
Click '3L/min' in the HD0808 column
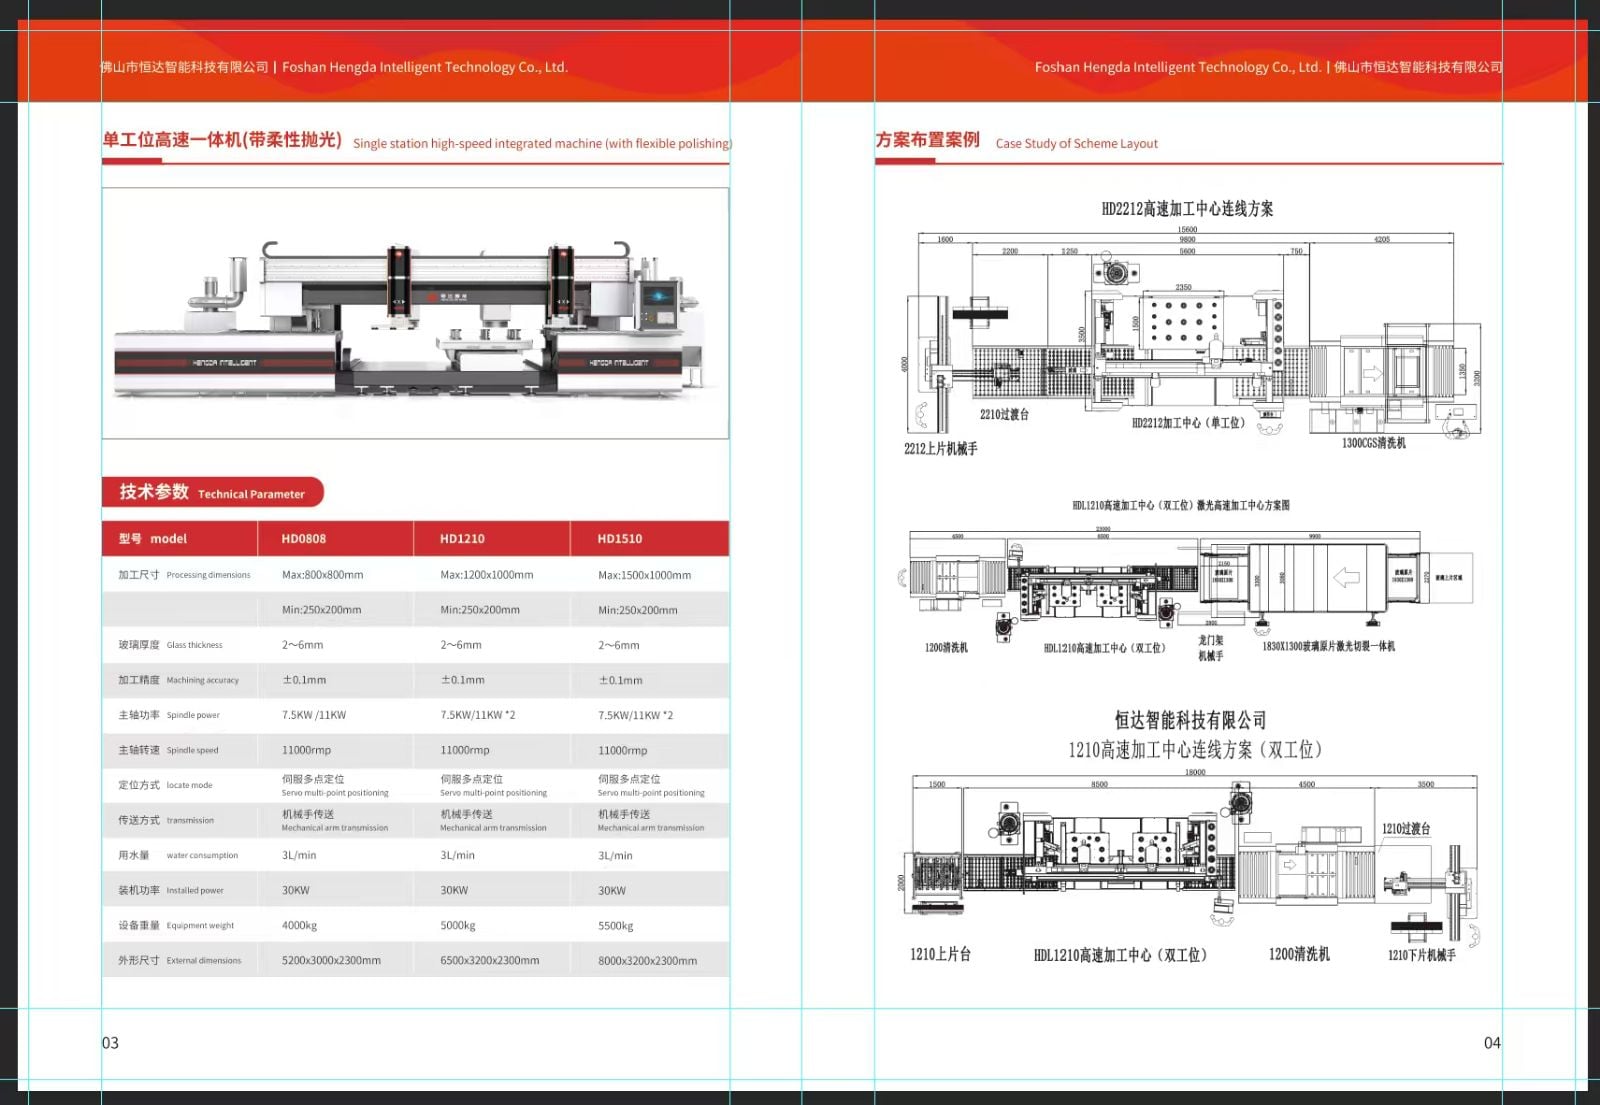coord(299,855)
